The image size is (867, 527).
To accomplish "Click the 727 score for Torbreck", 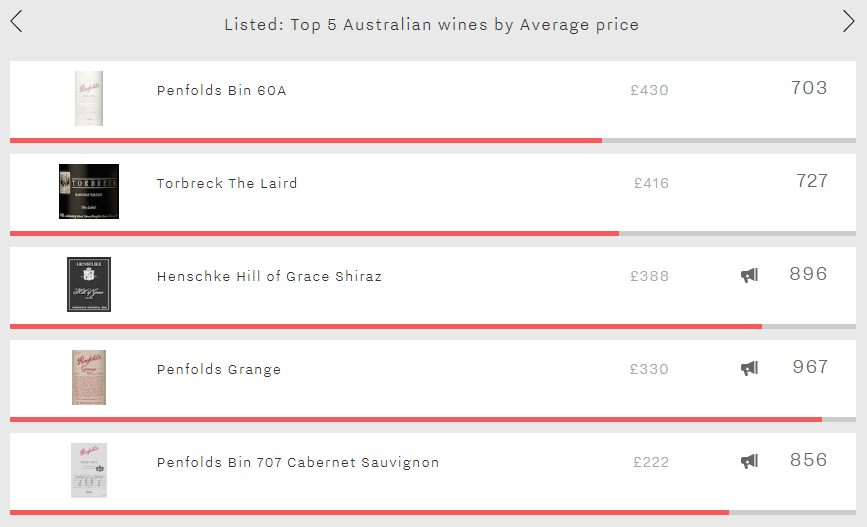I will 812,181.
